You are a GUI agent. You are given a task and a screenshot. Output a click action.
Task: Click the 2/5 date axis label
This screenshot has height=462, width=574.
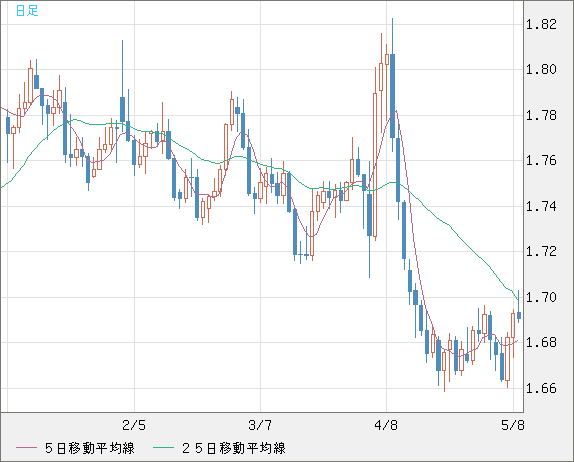134,425
